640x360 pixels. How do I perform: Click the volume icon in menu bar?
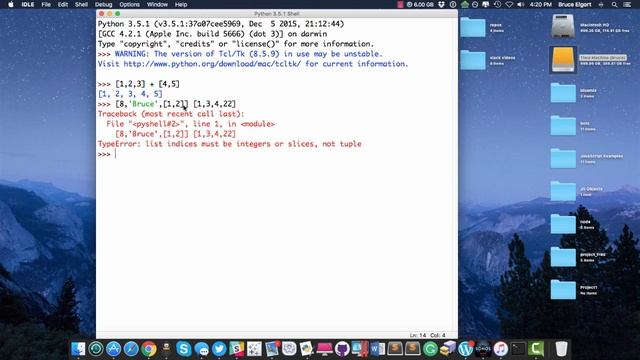520,4
